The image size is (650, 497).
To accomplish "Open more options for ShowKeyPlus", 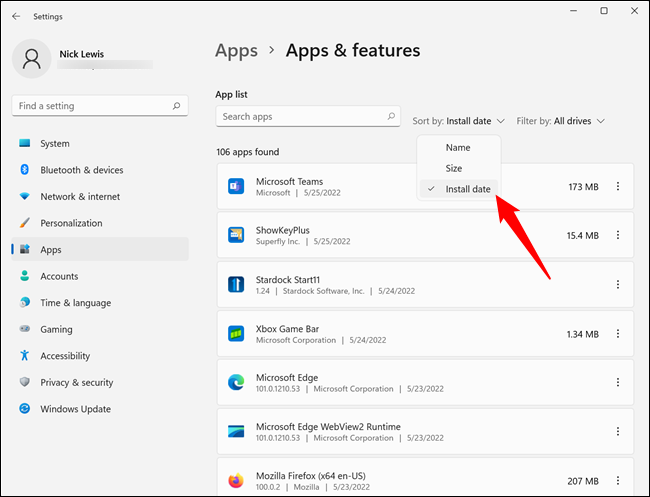I will tap(618, 235).
